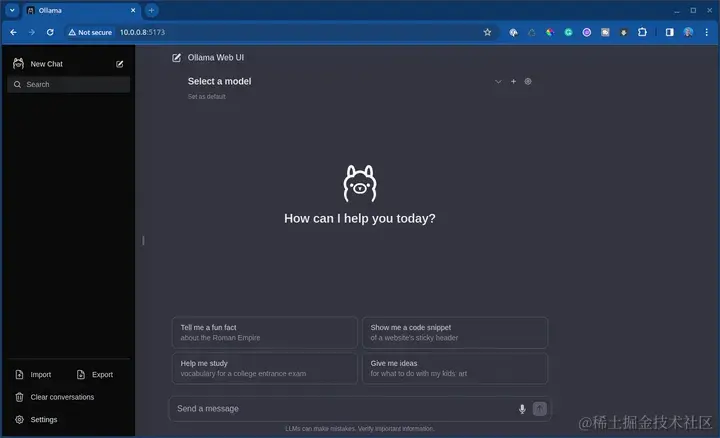This screenshot has width=720, height=438.
Task: Click the Grammarly green extension icon
Action: coord(568,32)
